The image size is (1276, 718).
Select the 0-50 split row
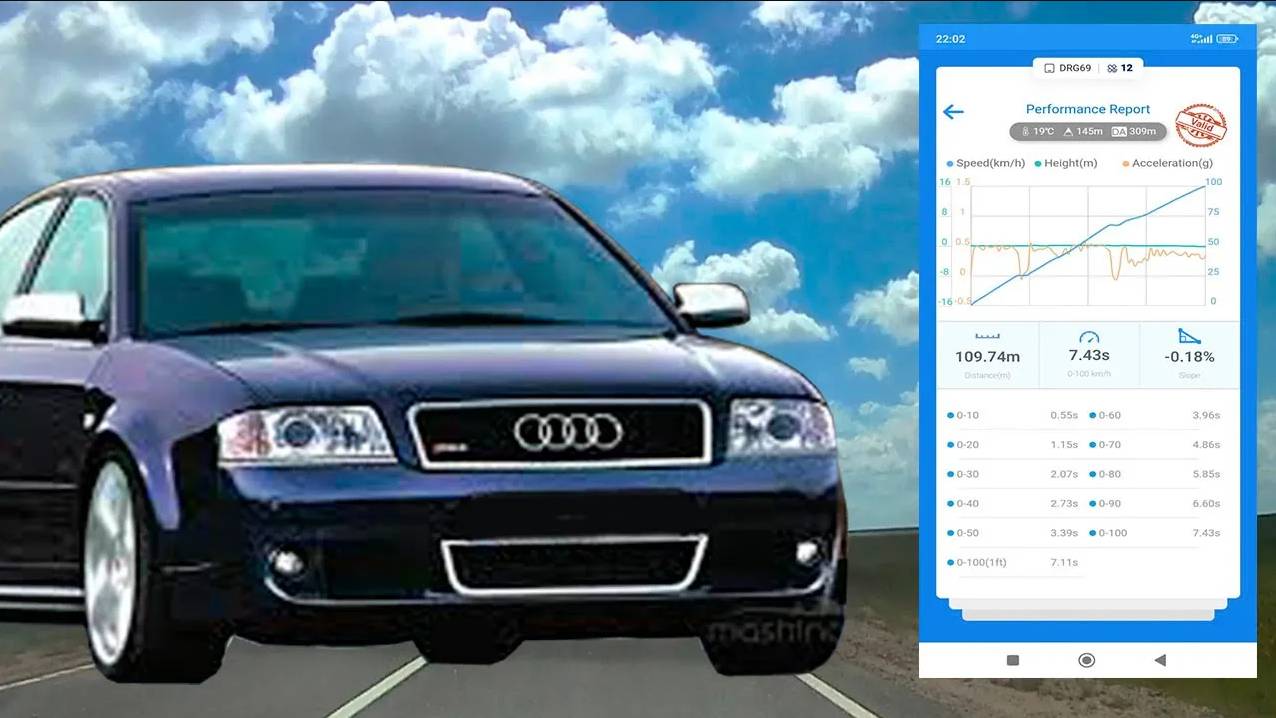click(1012, 533)
